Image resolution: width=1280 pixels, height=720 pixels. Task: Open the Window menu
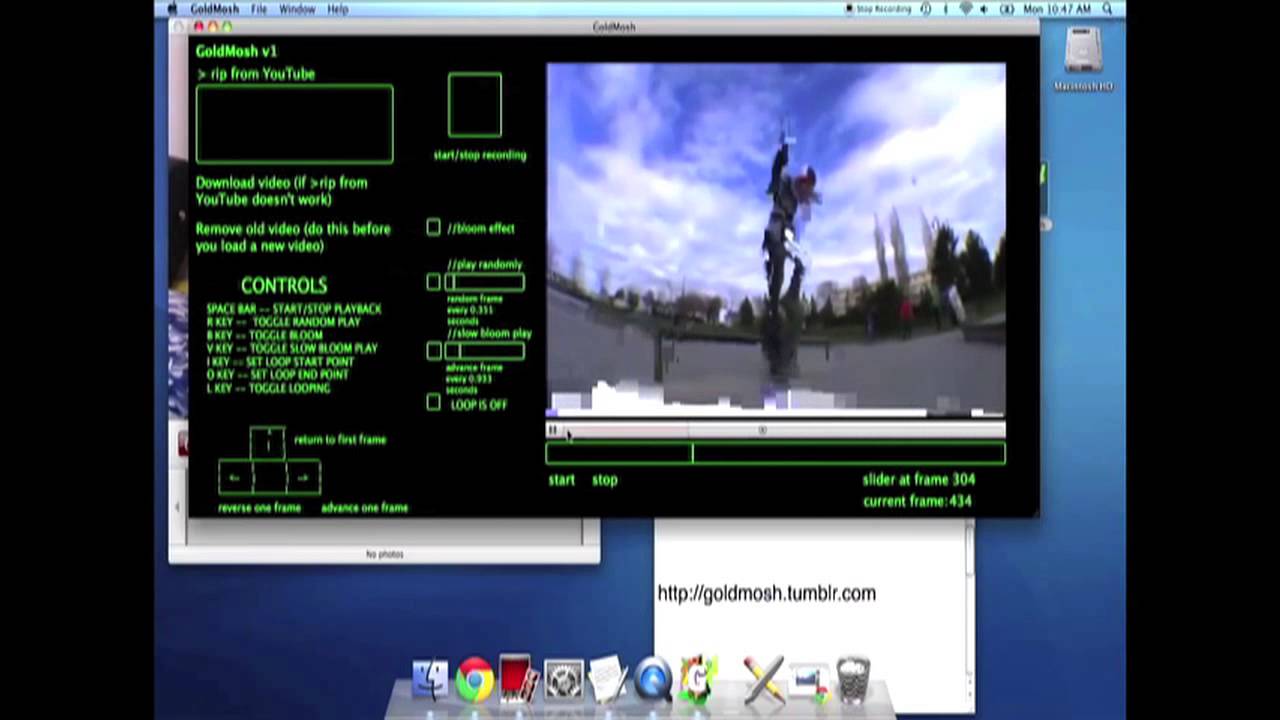[297, 9]
